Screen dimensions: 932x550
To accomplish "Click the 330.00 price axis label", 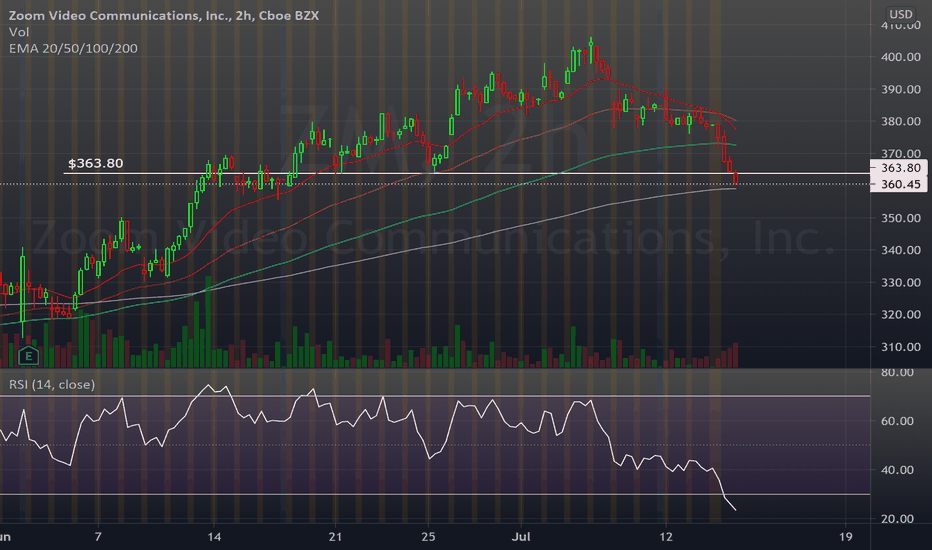I will pos(900,282).
